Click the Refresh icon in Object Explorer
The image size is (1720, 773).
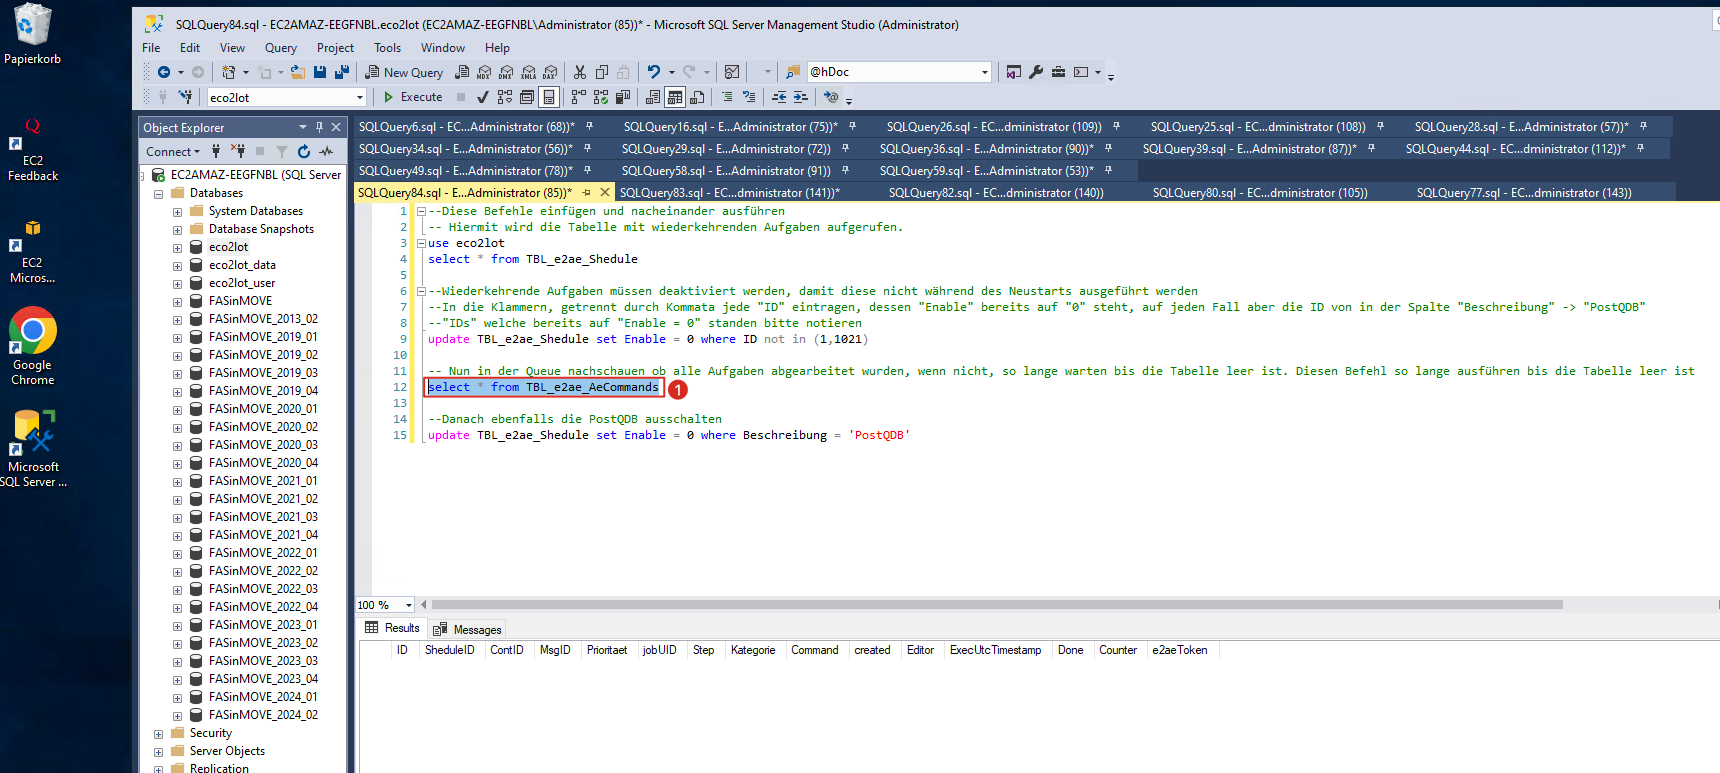click(304, 152)
